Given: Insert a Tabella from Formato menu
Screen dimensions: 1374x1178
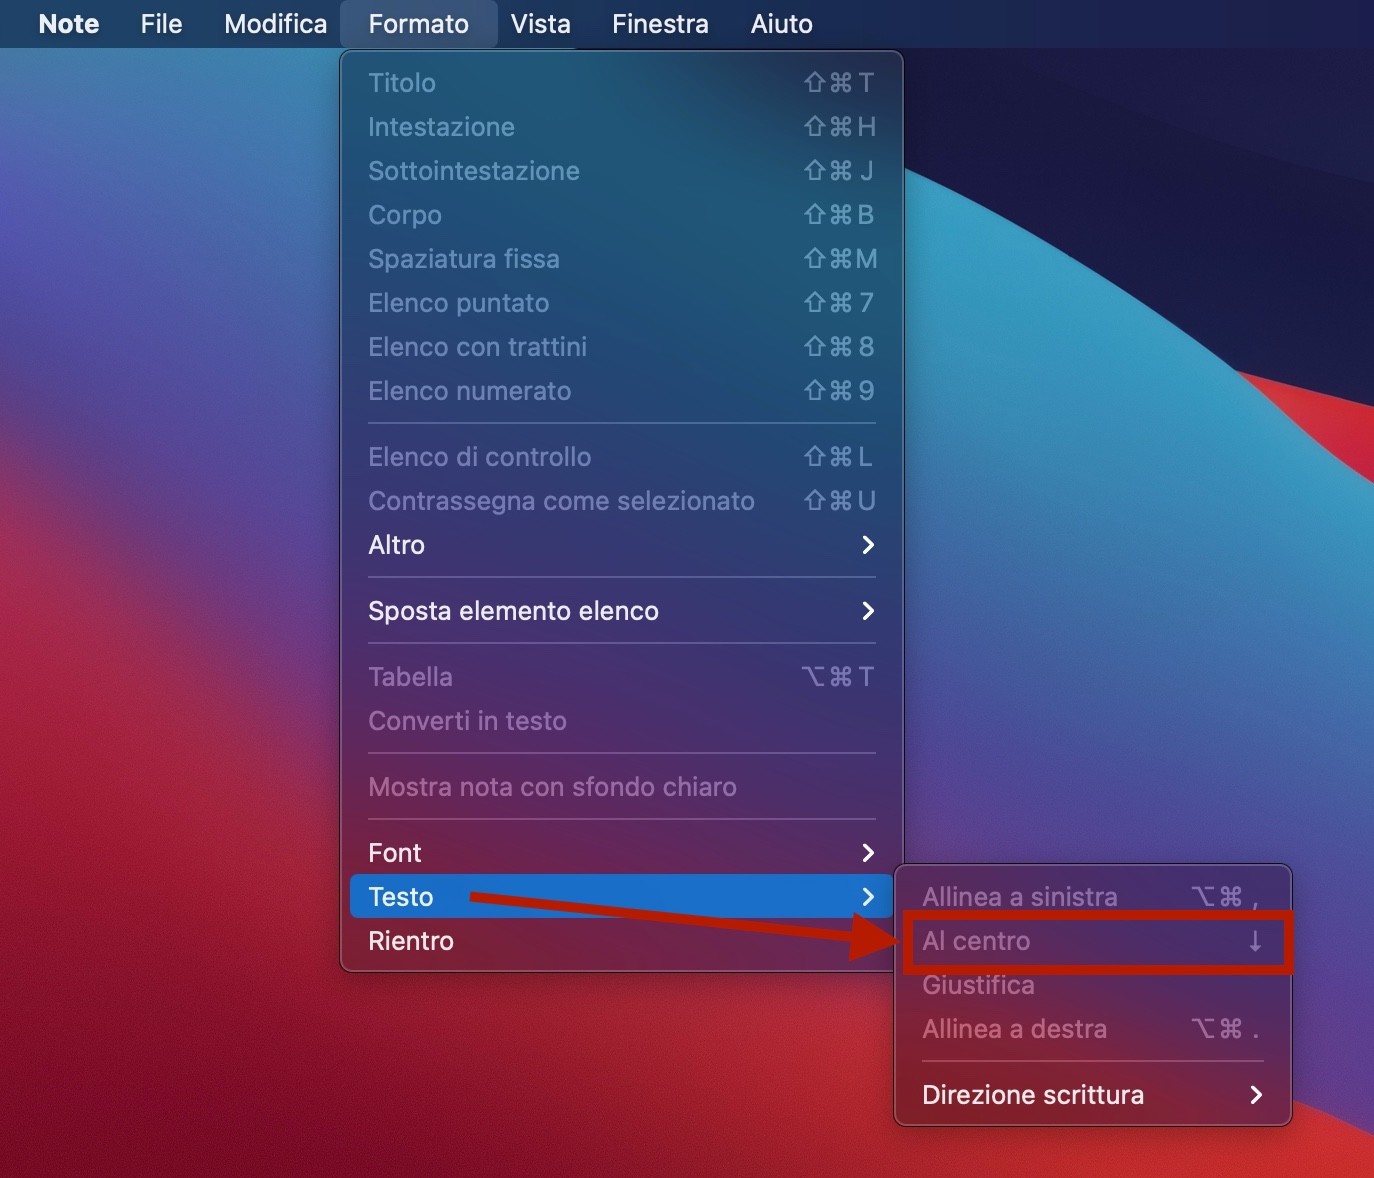Looking at the screenshot, I should coord(621,677).
